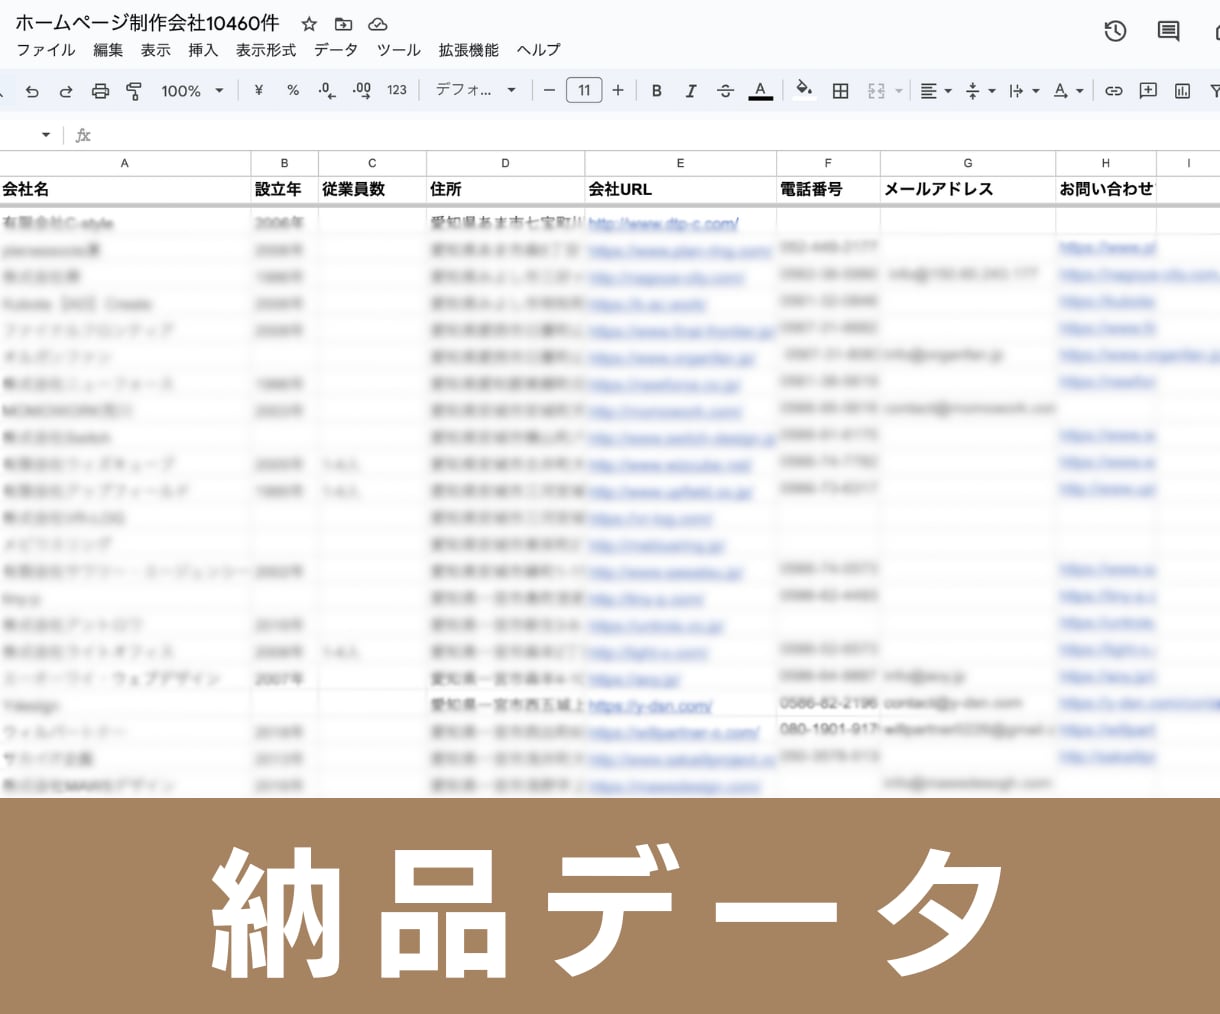The image size is (1220, 1014).
Task: Insert a chart using toolbar icon
Action: tap(1182, 91)
